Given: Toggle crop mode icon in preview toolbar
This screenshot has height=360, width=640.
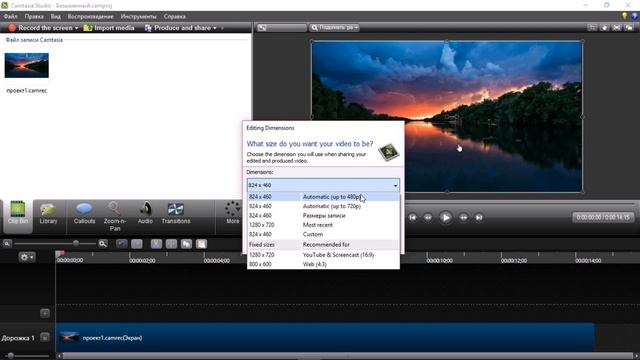Looking at the screenshot, I should [x=592, y=28].
